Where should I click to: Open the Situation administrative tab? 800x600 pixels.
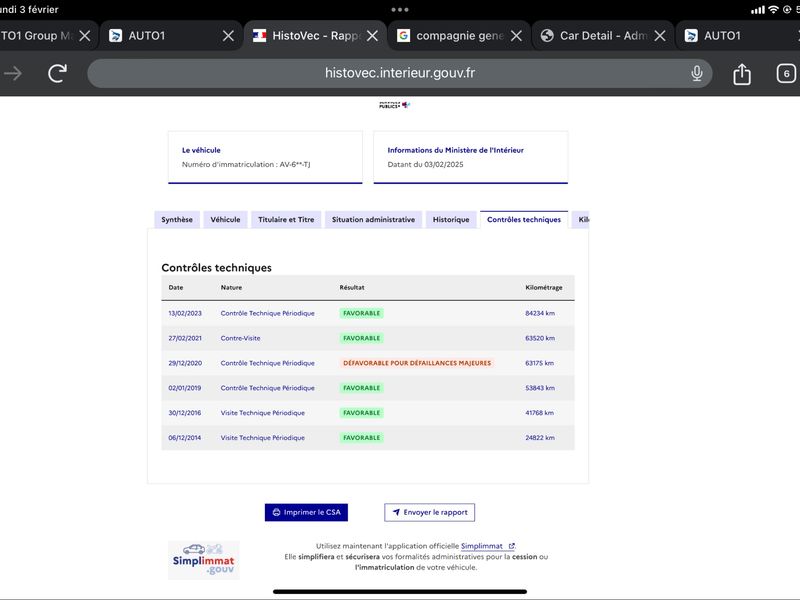[373, 219]
